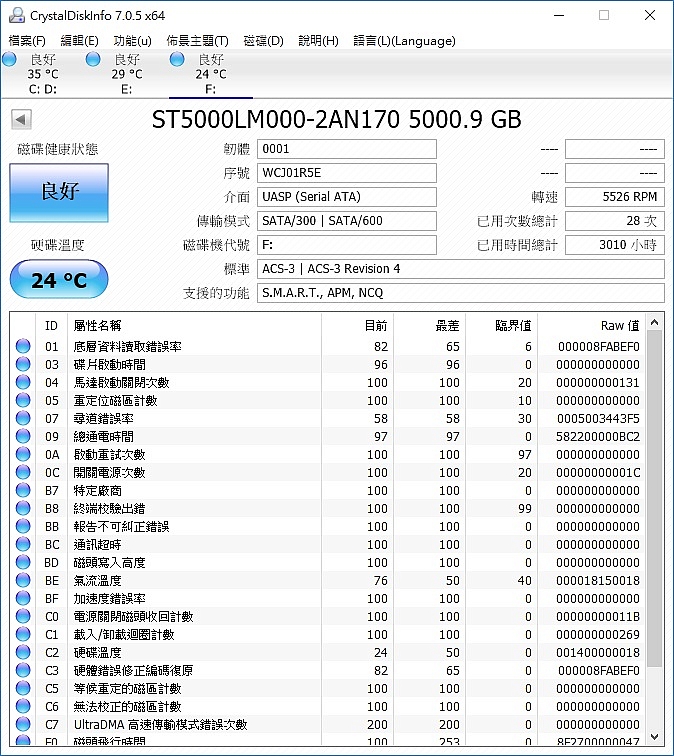This screenshot has width=674, height=756.
Task: Select the 重定位磁區計數 attribute name
Action: (x=115, y=401)
